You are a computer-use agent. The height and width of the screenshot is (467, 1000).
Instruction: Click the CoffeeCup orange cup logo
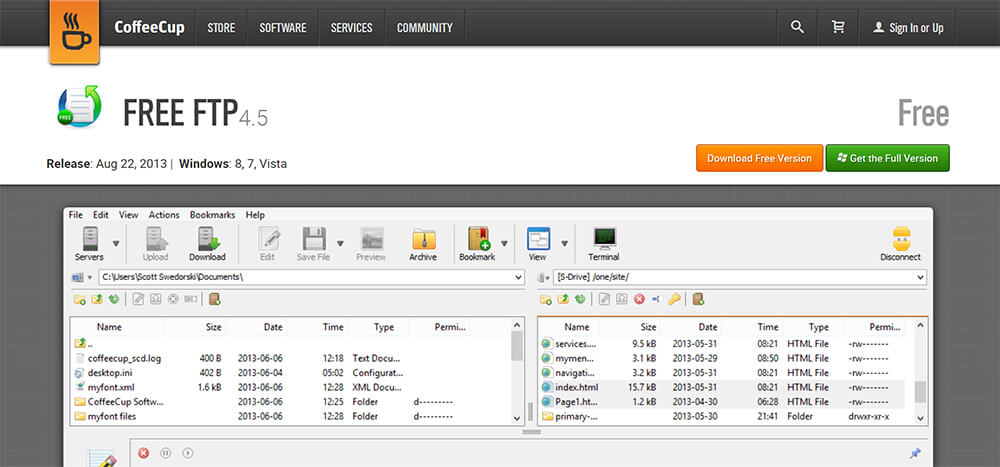point(75,31)
